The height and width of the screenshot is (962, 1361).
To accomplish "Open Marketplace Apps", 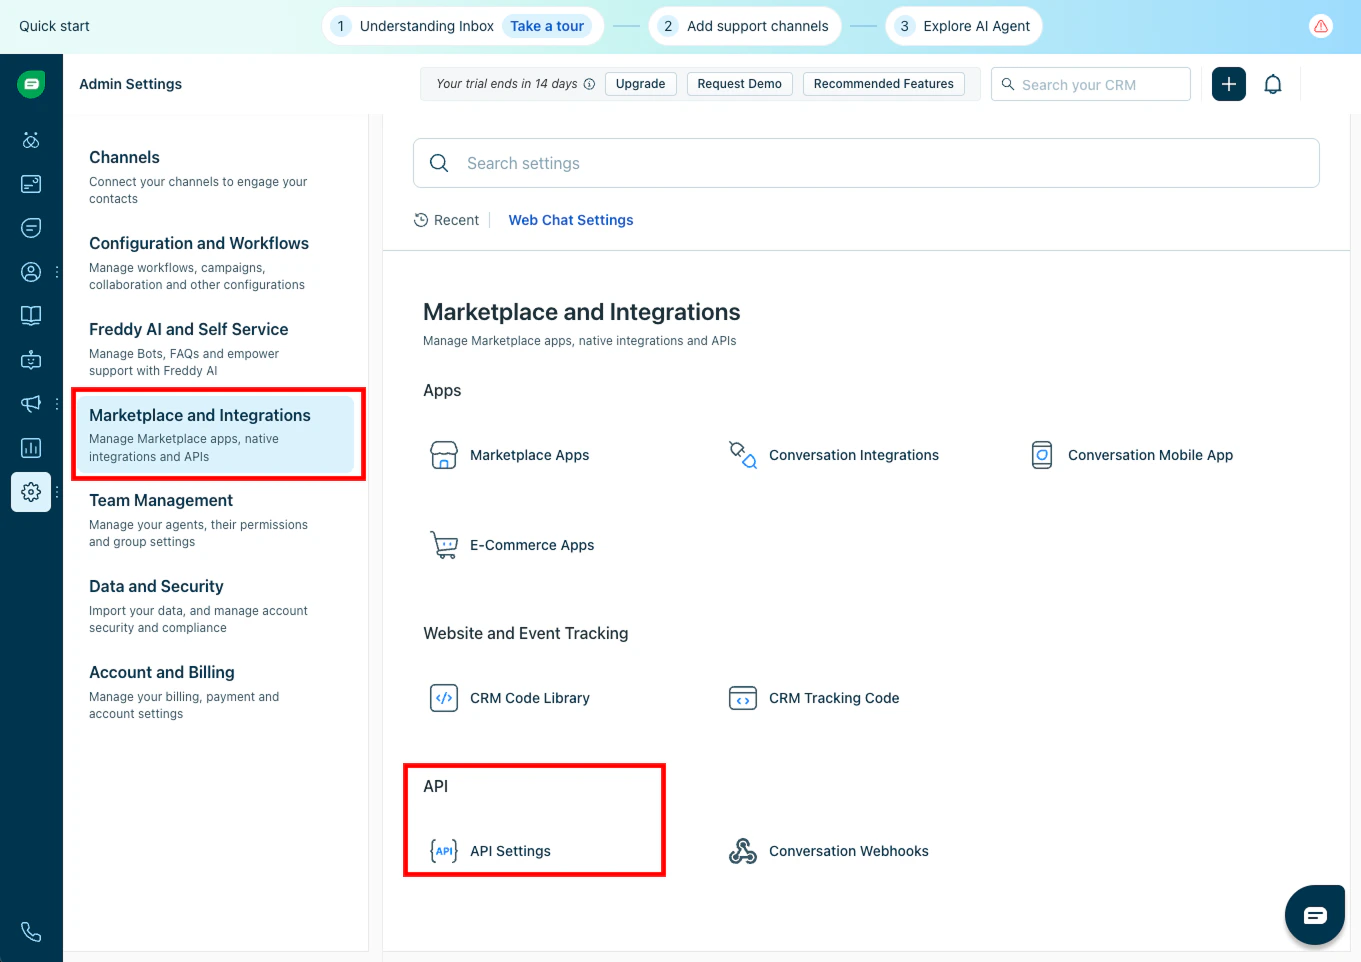I will pos(529,455).
